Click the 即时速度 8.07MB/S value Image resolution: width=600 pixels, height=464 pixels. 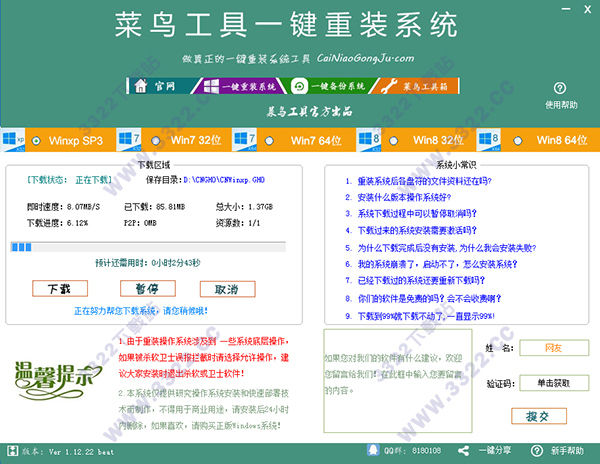[83, 207]
